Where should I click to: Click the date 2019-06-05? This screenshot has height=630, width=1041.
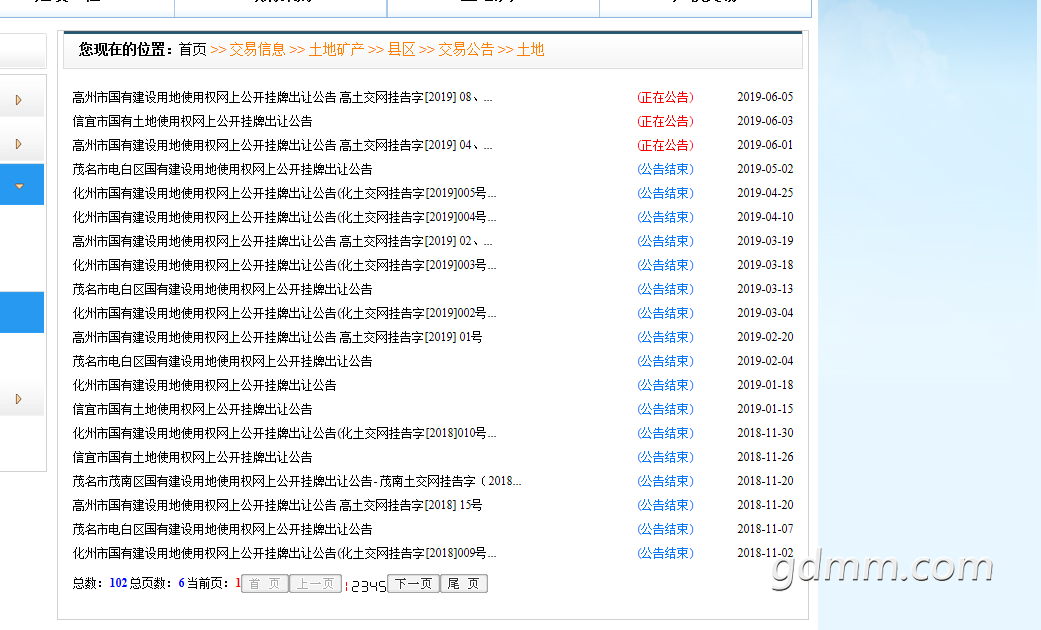[765, 97]
